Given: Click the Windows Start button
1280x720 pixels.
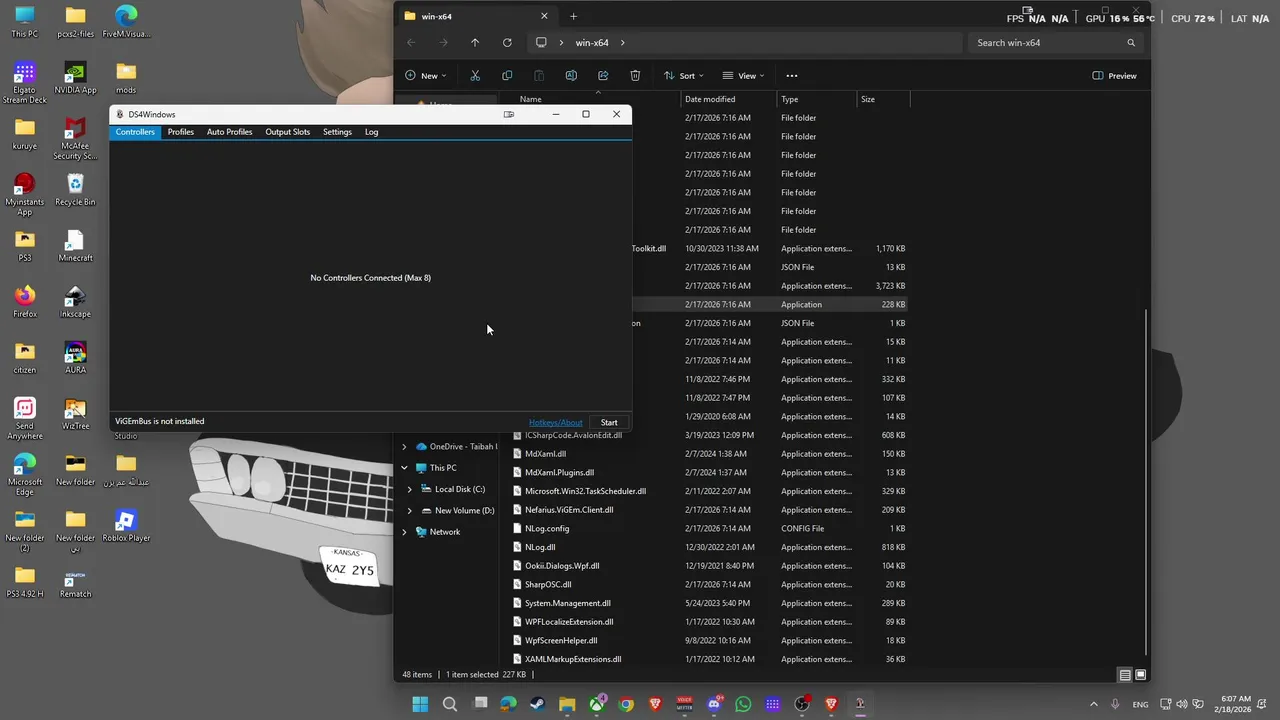Looking at the screenshot, I should (x=420, y=704).
